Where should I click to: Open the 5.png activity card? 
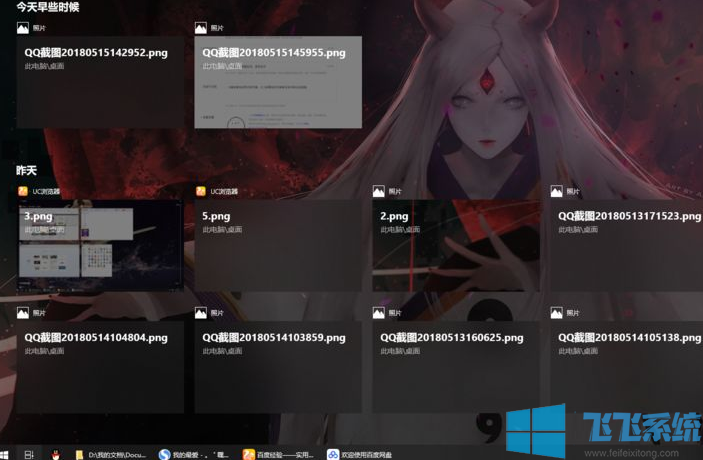(x=278, y=246)
